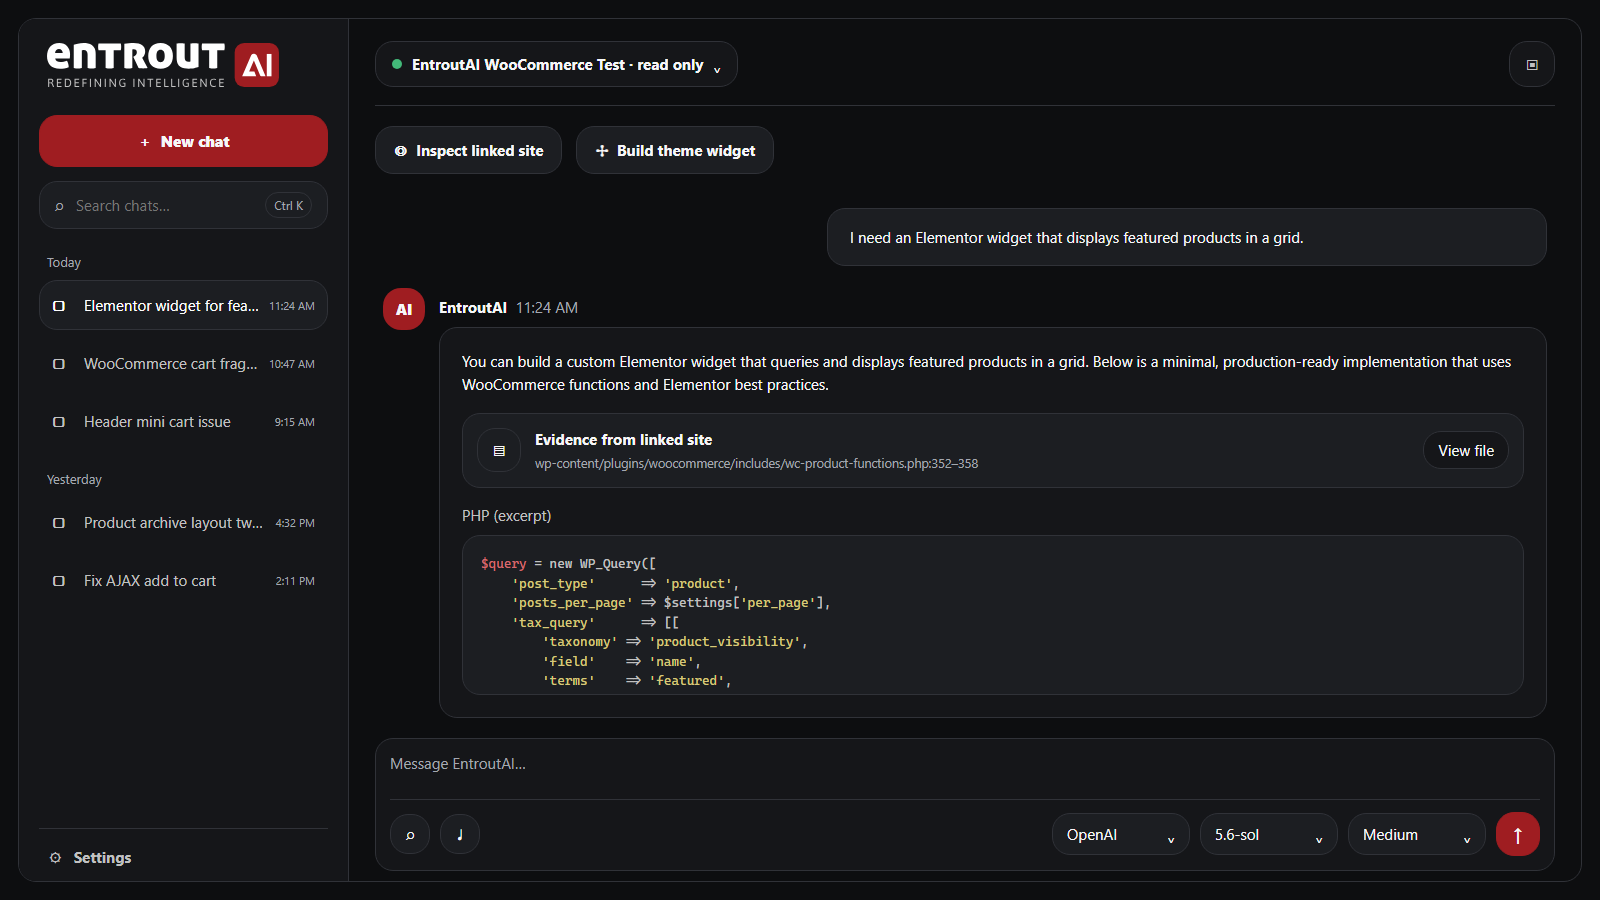Click the 11:24 AM timestamp beside EntroutAI
The width and height of the screenshot is (1600, 900).
547,308
